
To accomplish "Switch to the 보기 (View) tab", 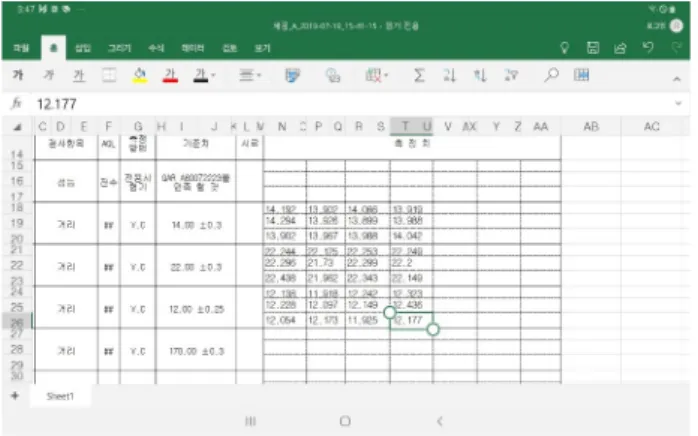I will pyautogui.click(x=262, y=48).
